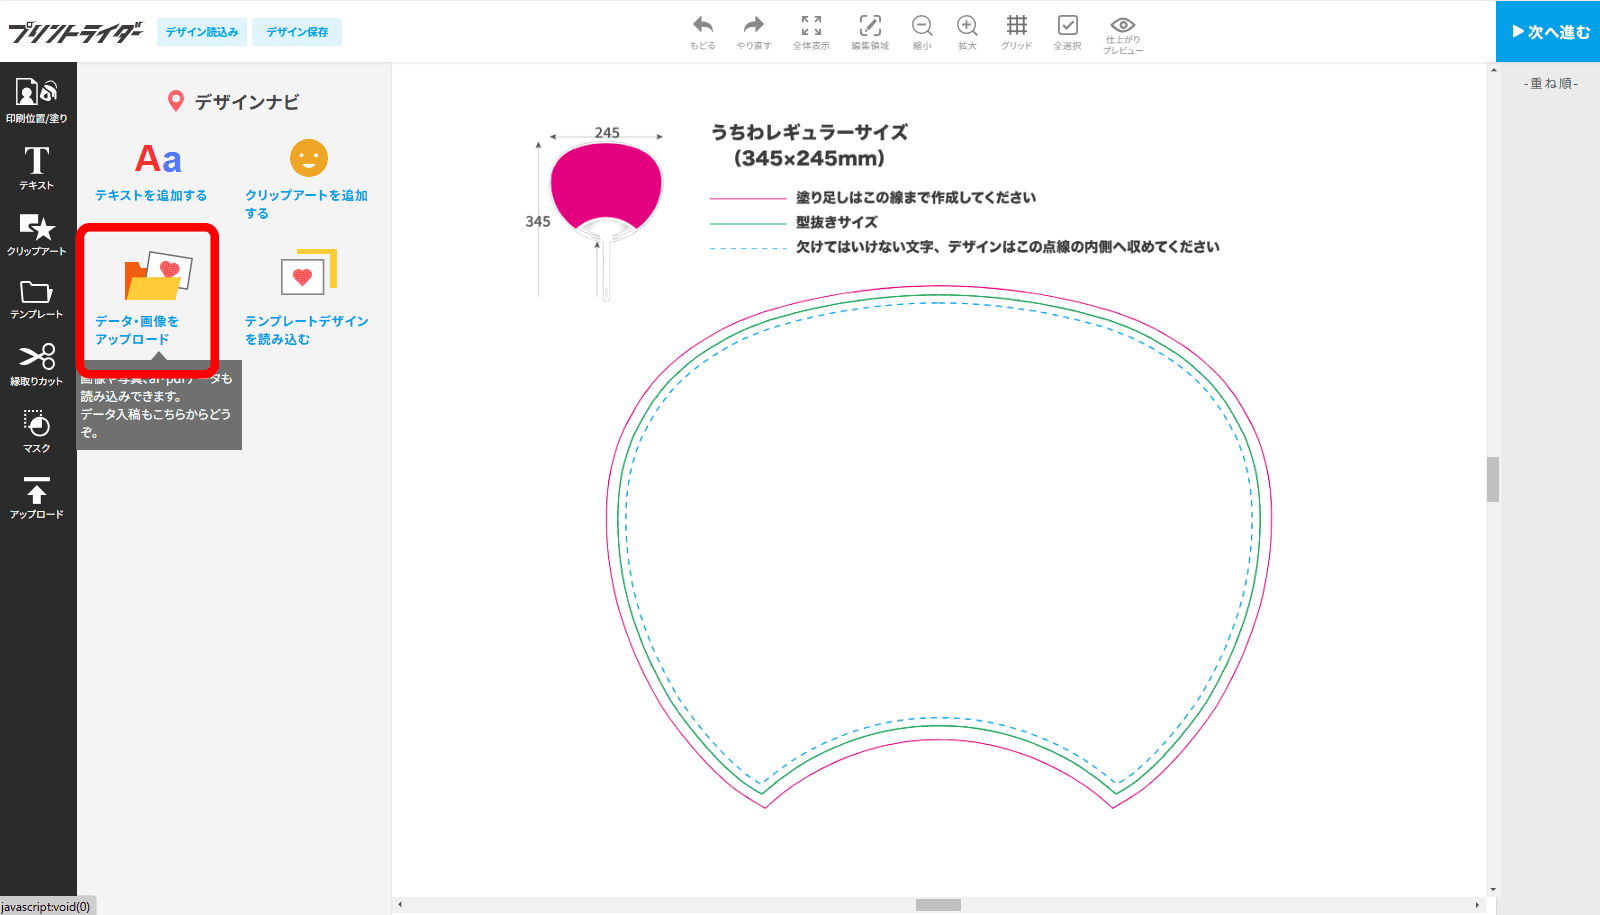Screen dimensions: 1600x915
Task: Click データ・画像をアップロード link
Action: coord(137,330)
